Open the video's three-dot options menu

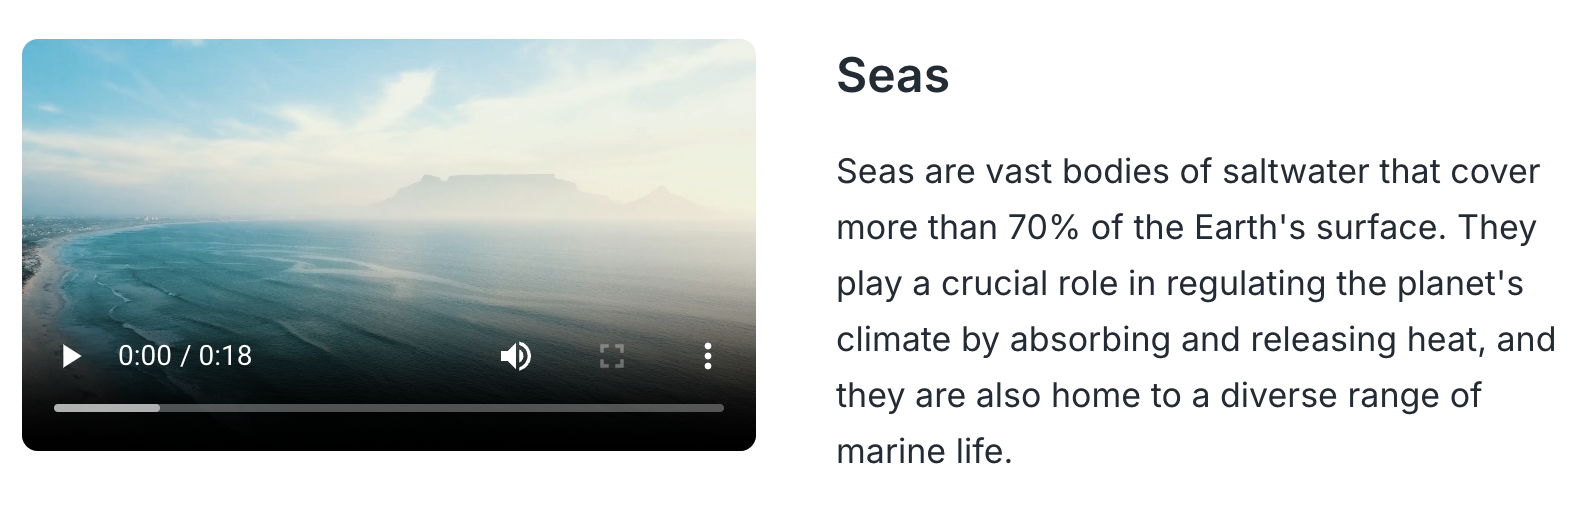(707, 356)
